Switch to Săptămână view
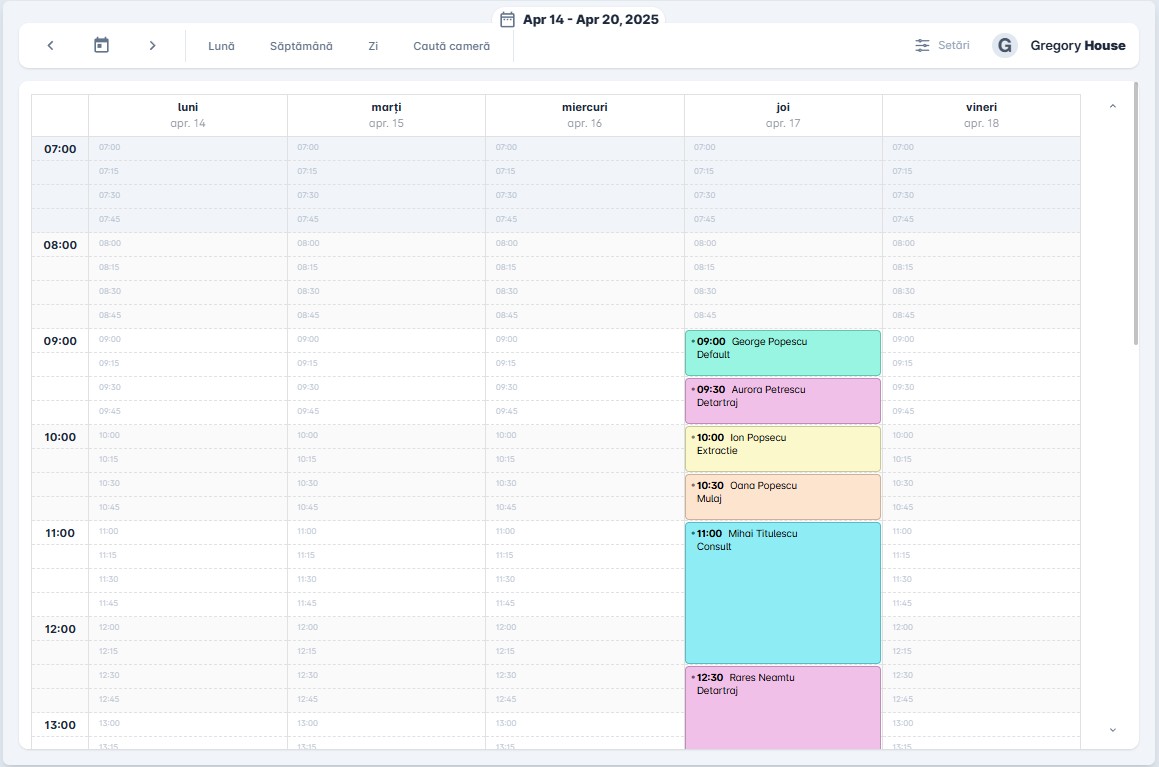 click(x=301, y=46)
